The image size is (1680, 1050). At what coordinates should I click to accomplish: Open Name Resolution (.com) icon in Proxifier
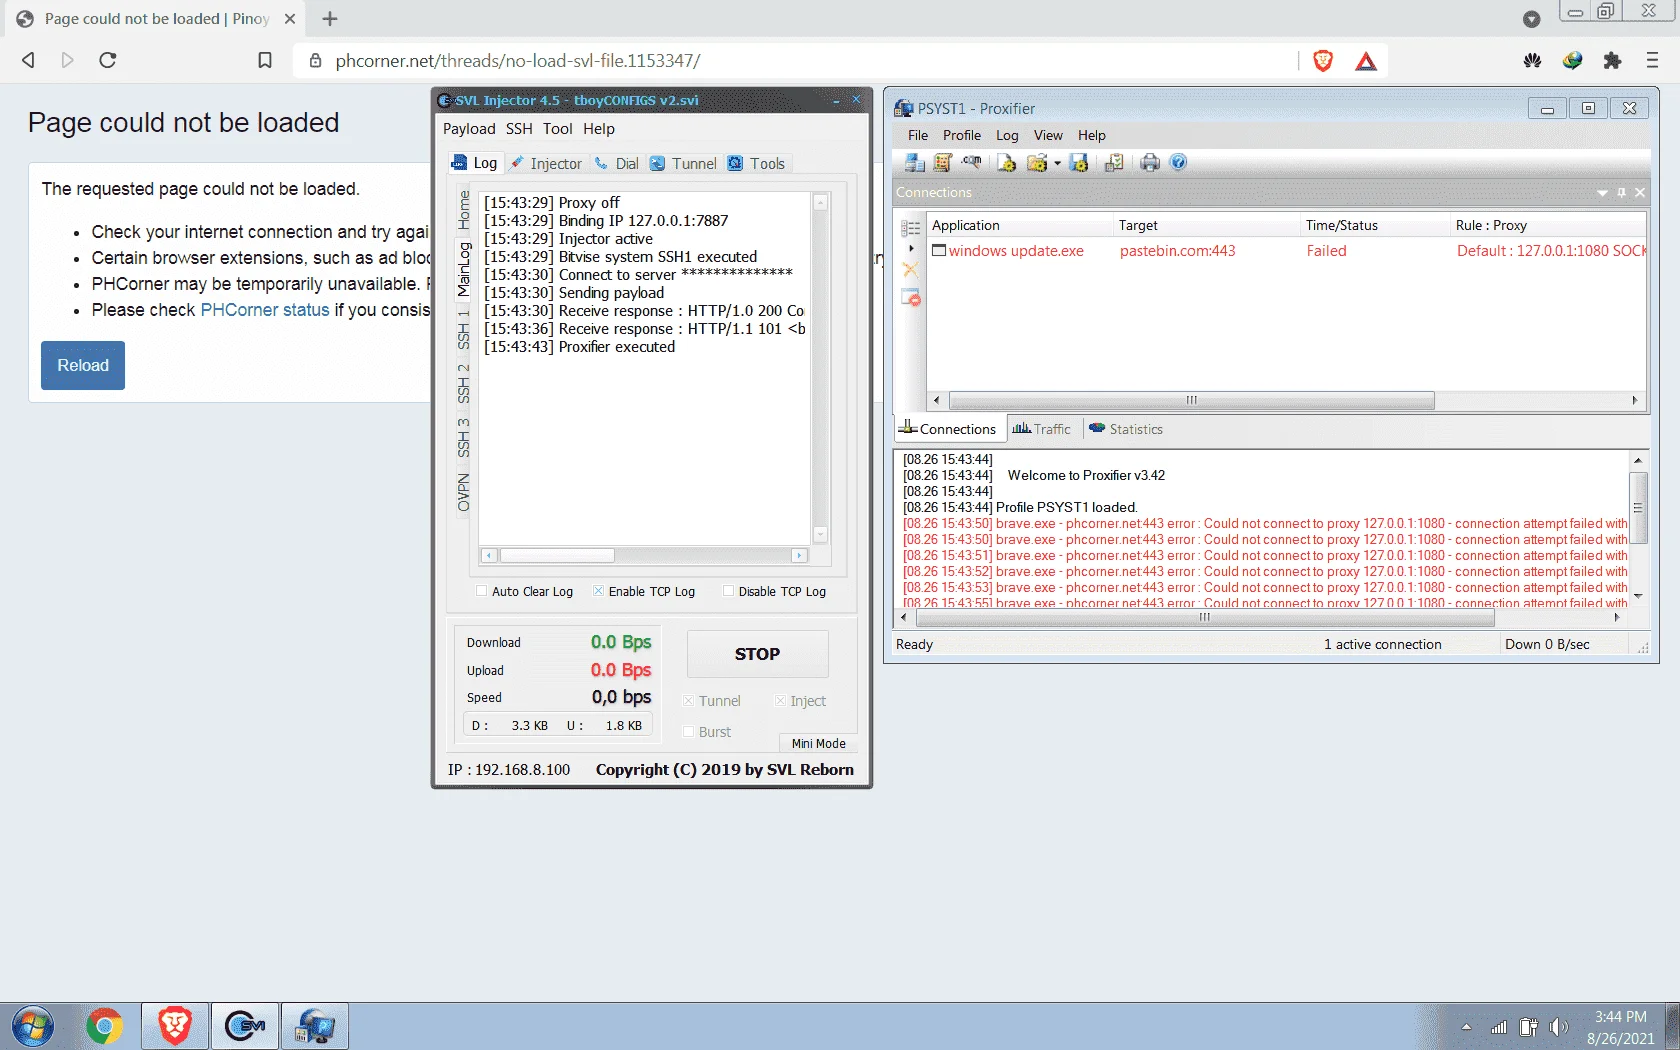(x=971, y=163)
